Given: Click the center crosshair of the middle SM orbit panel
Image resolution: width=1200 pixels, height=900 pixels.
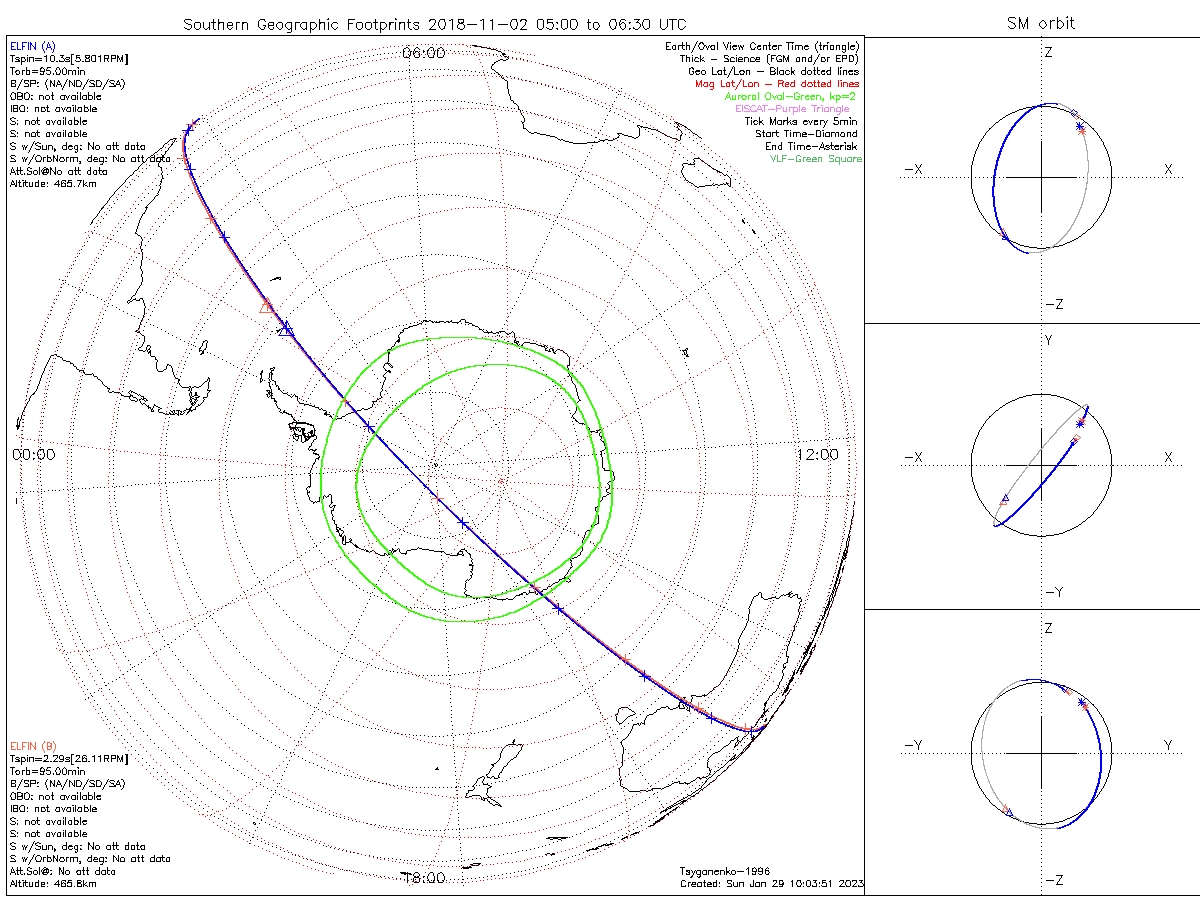Looking at the screenshot, I should [1041, 465].
